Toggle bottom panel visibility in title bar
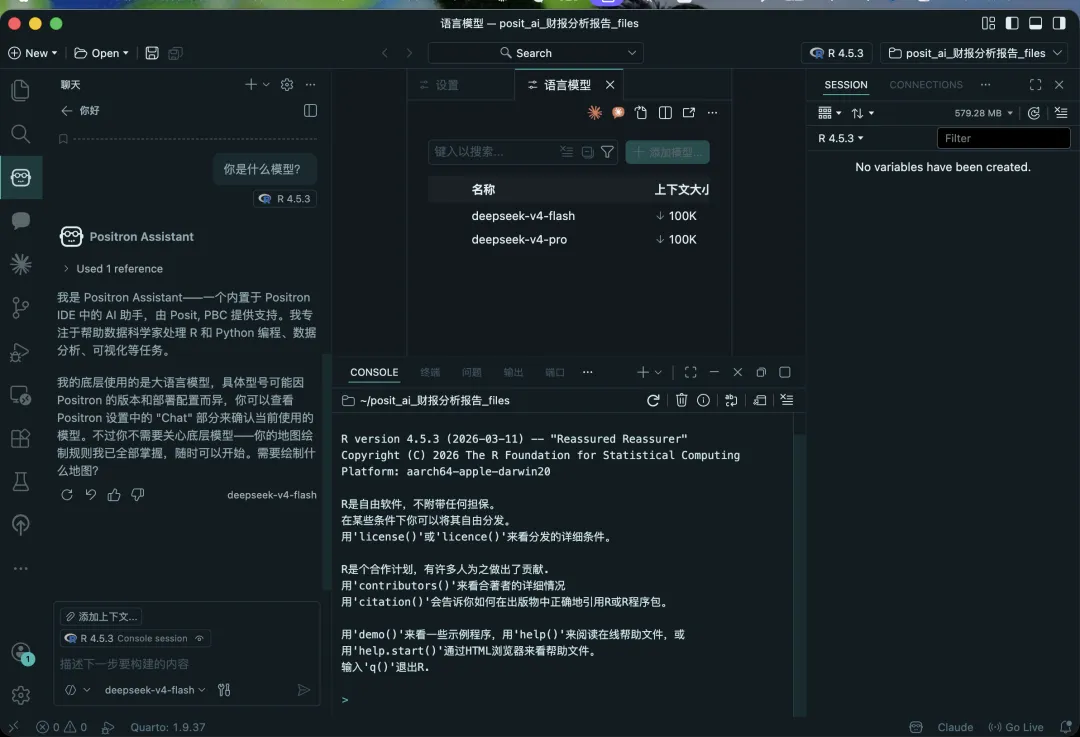1080x737 pixels. coord(1035,23)
